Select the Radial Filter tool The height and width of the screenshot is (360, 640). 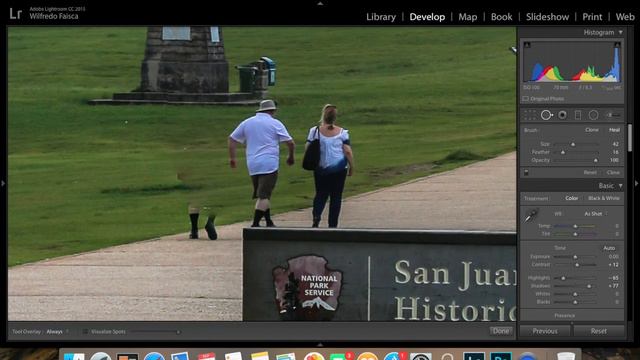click(593, 116)
